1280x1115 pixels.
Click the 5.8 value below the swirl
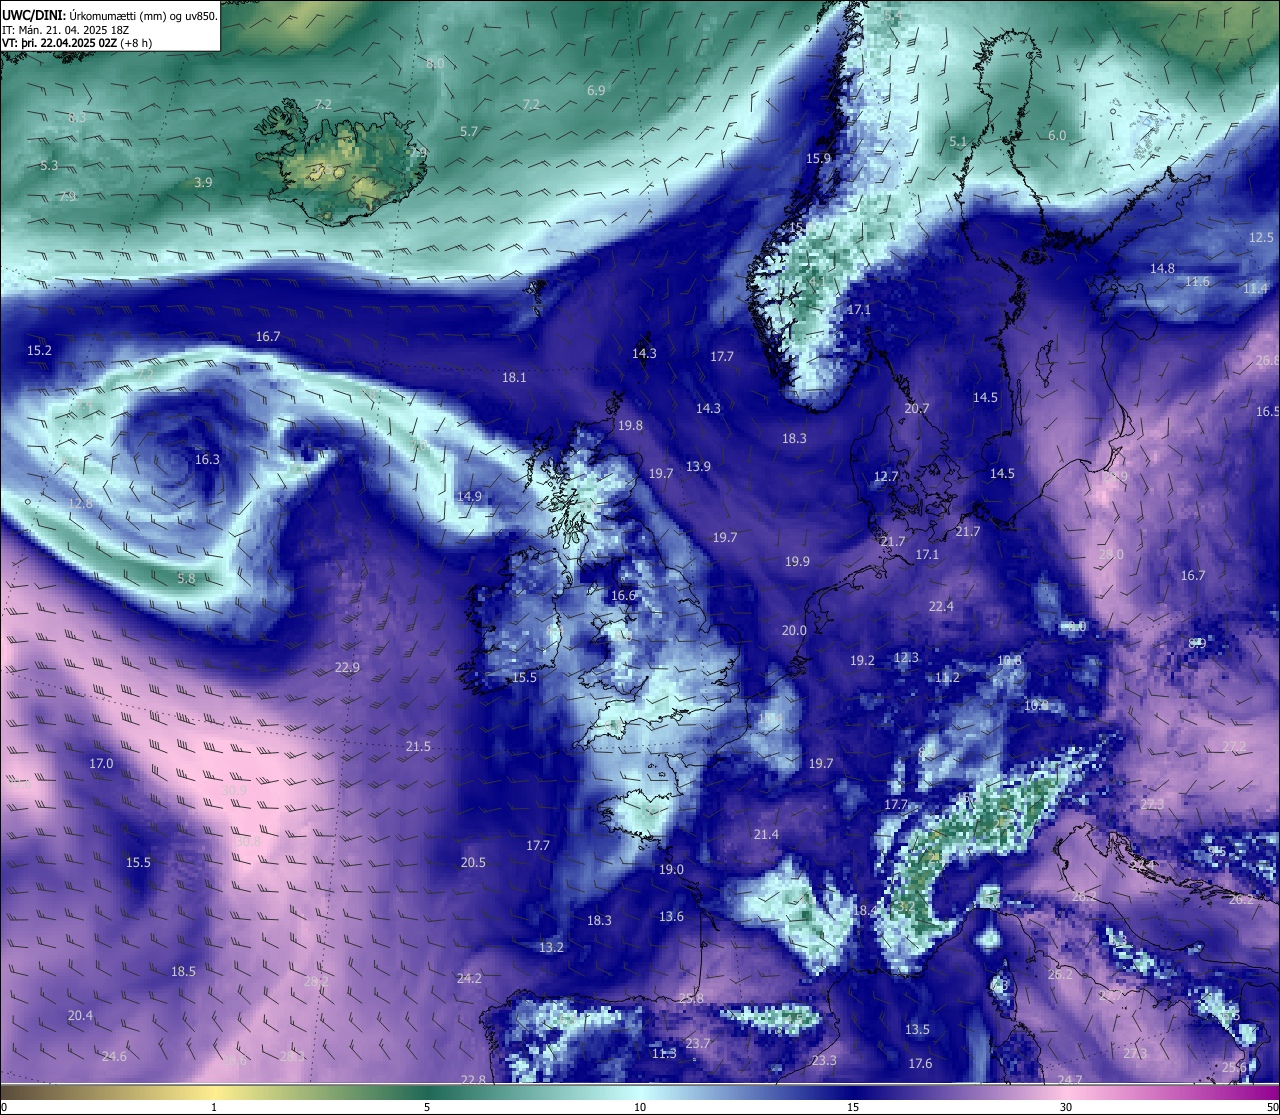(x=186, y=579)
